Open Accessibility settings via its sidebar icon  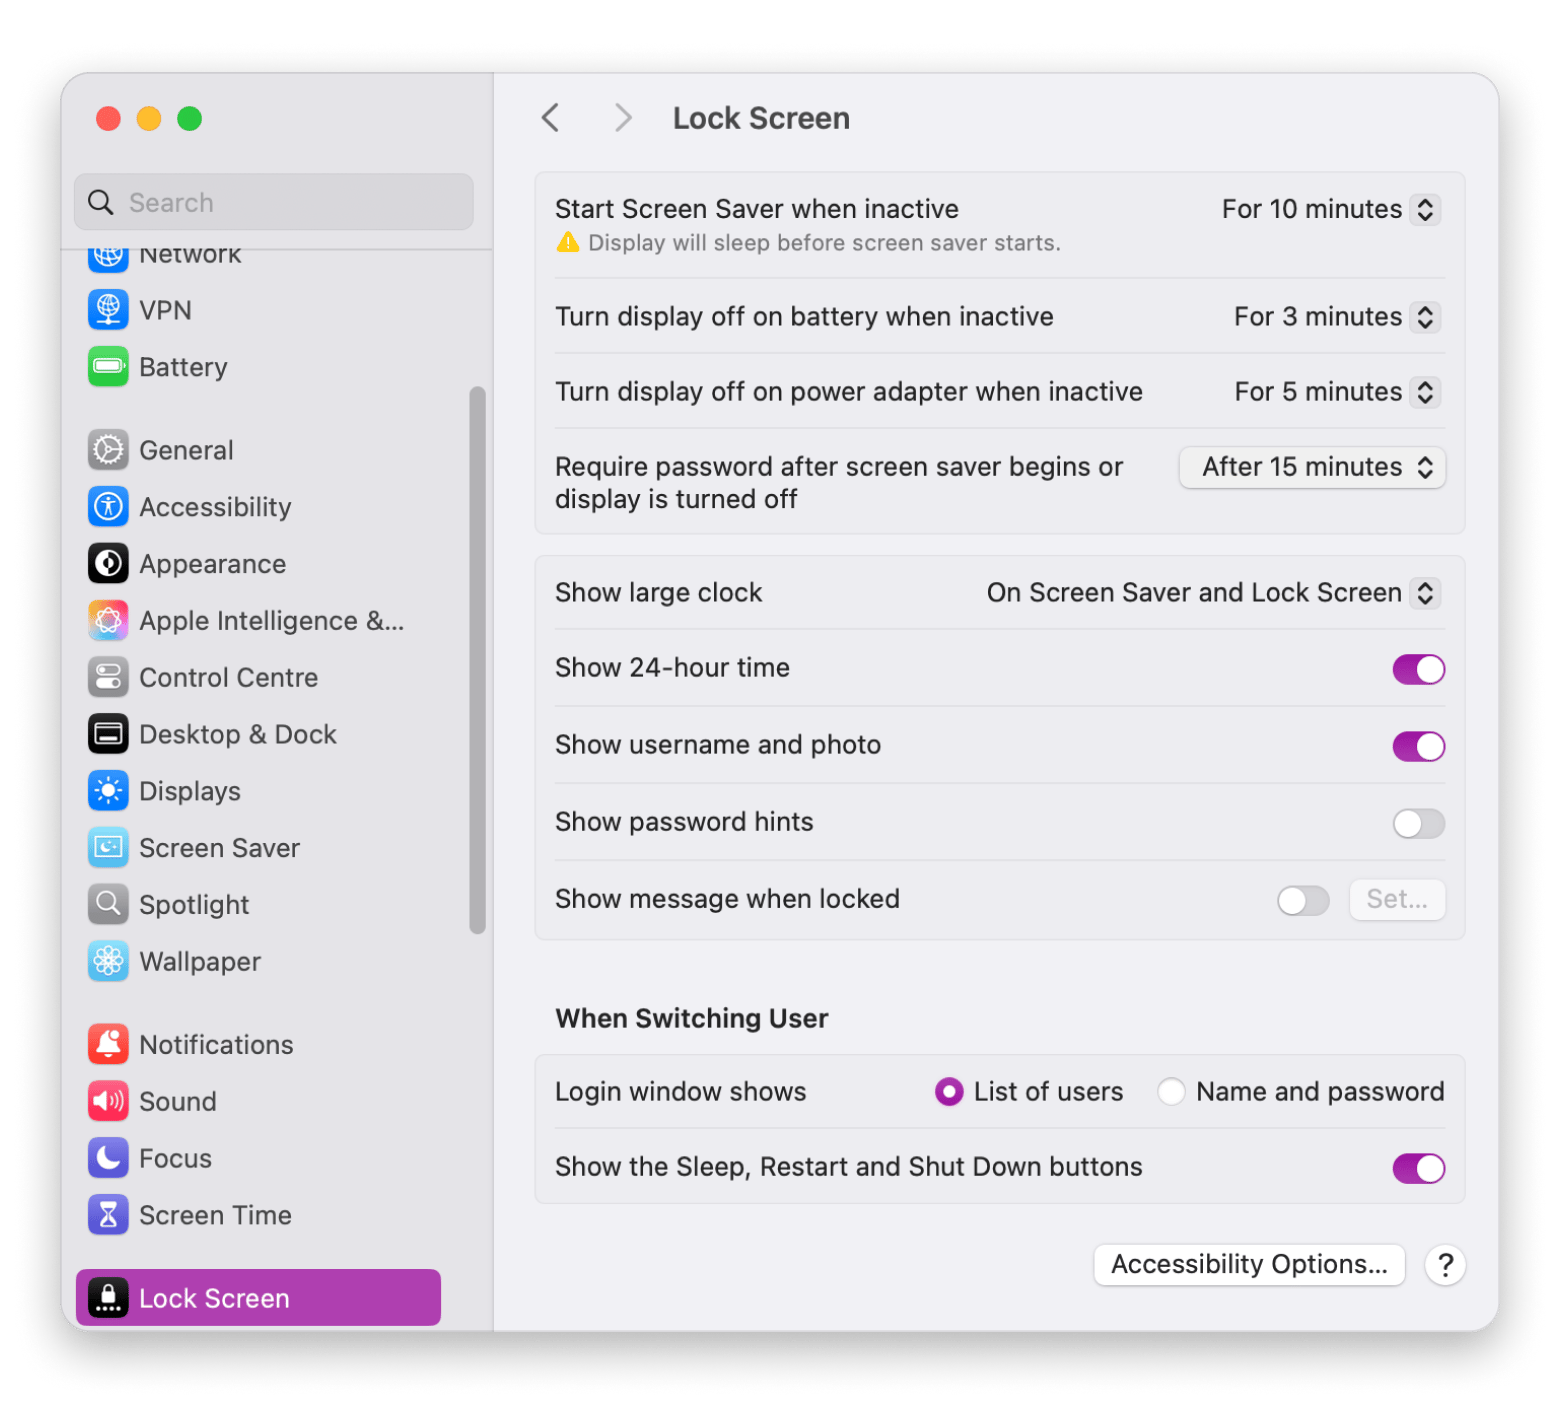[x=108, y=507]
